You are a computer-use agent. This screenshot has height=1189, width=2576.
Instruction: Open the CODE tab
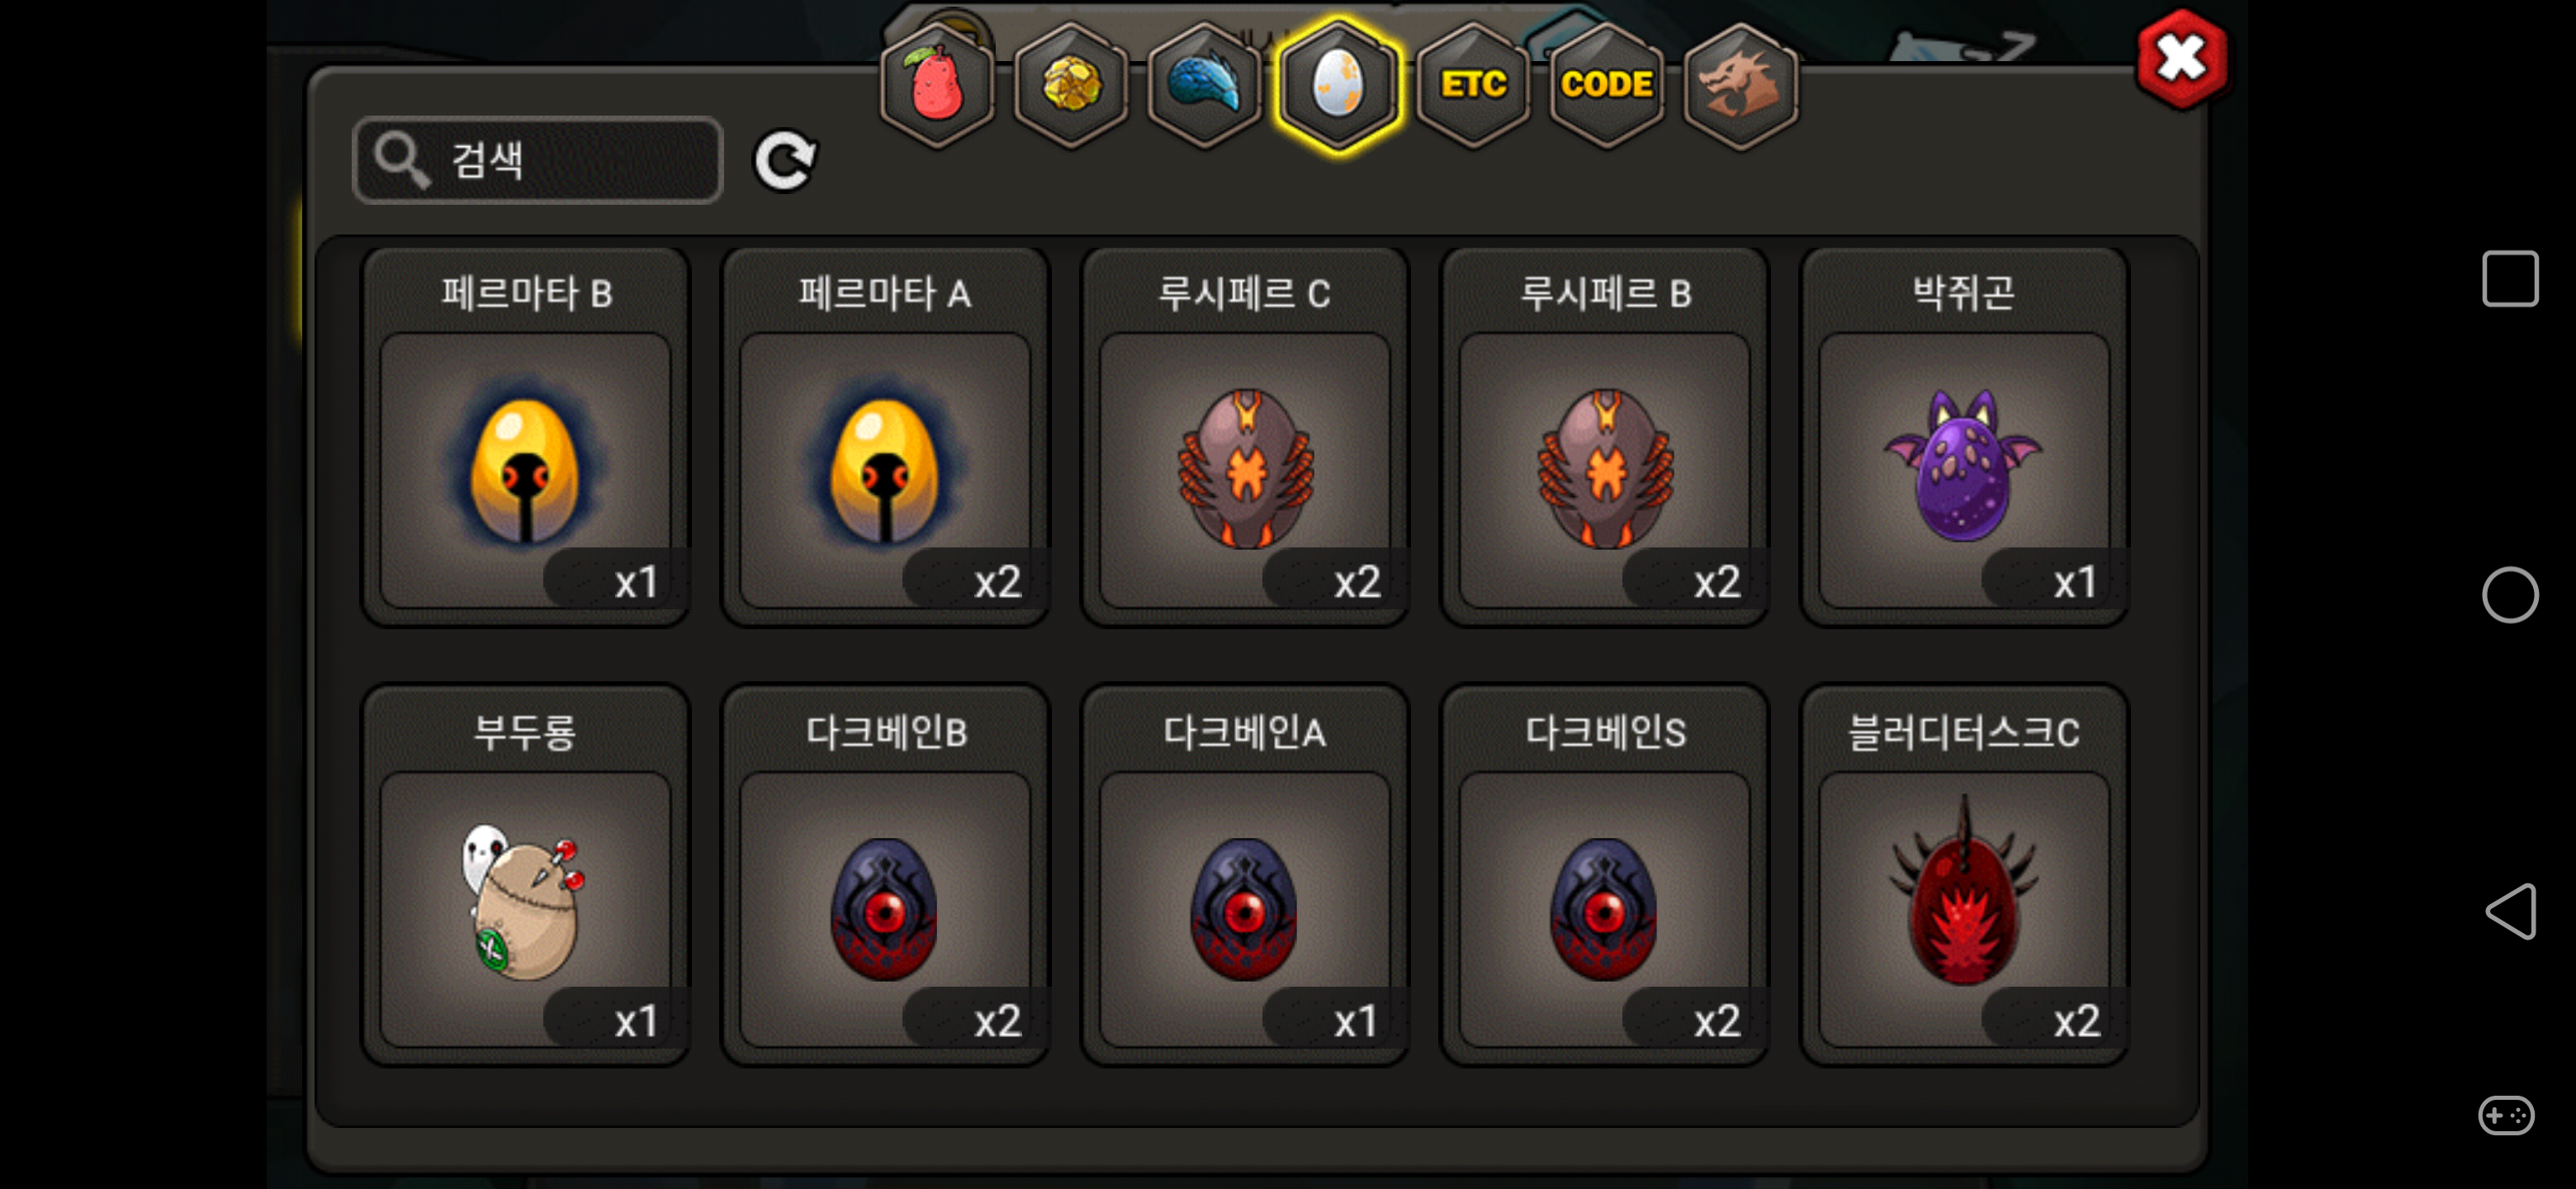[x=1607, y=86]
